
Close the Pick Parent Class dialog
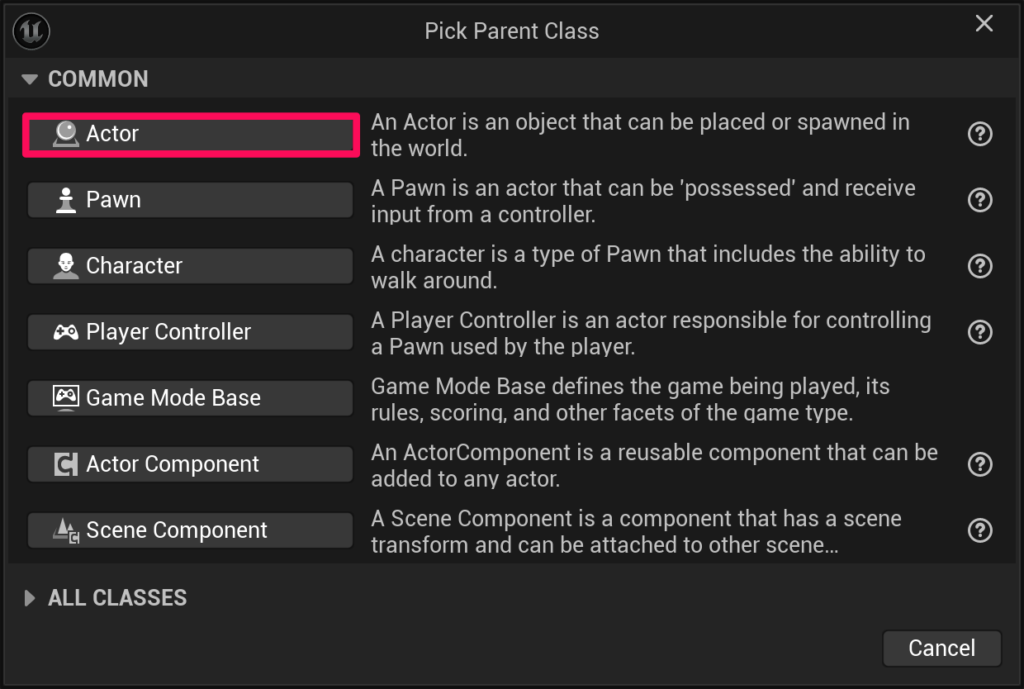tap(984, 24)
